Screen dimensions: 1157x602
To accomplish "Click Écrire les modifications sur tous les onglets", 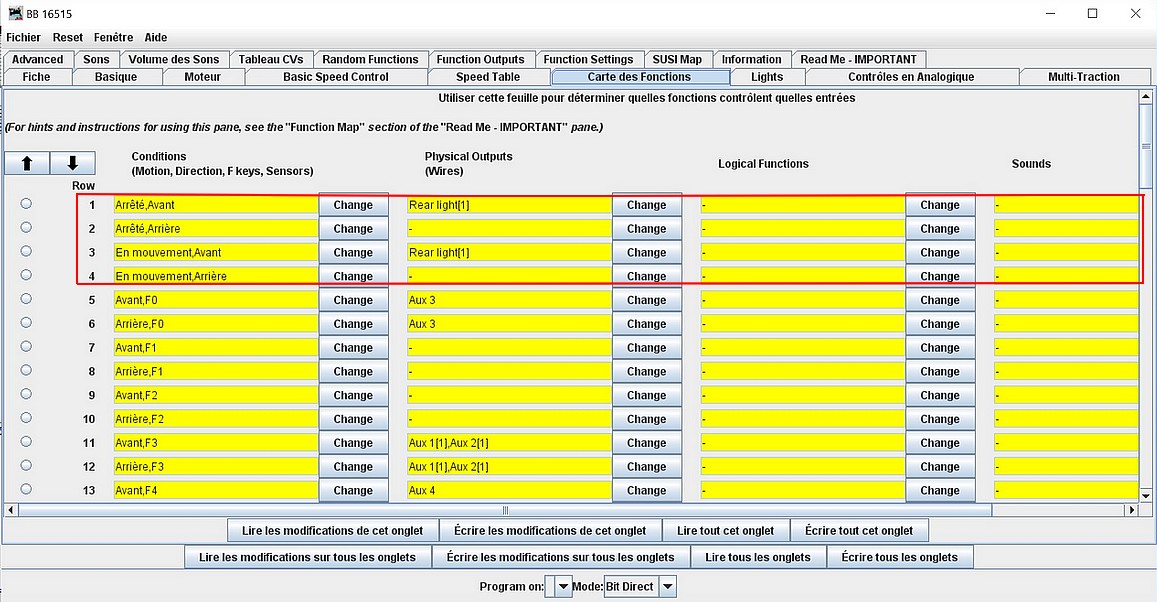I will pos(560,557).
